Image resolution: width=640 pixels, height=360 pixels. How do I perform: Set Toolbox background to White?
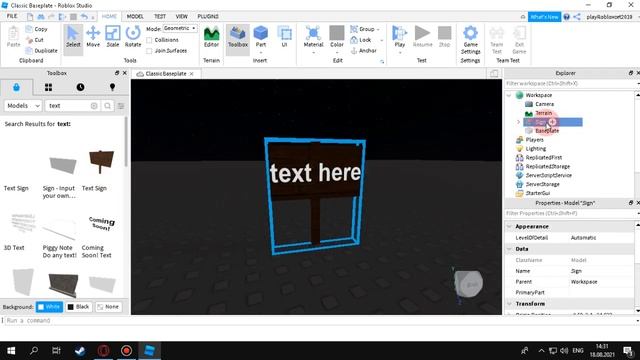click(x=49, y=307)
